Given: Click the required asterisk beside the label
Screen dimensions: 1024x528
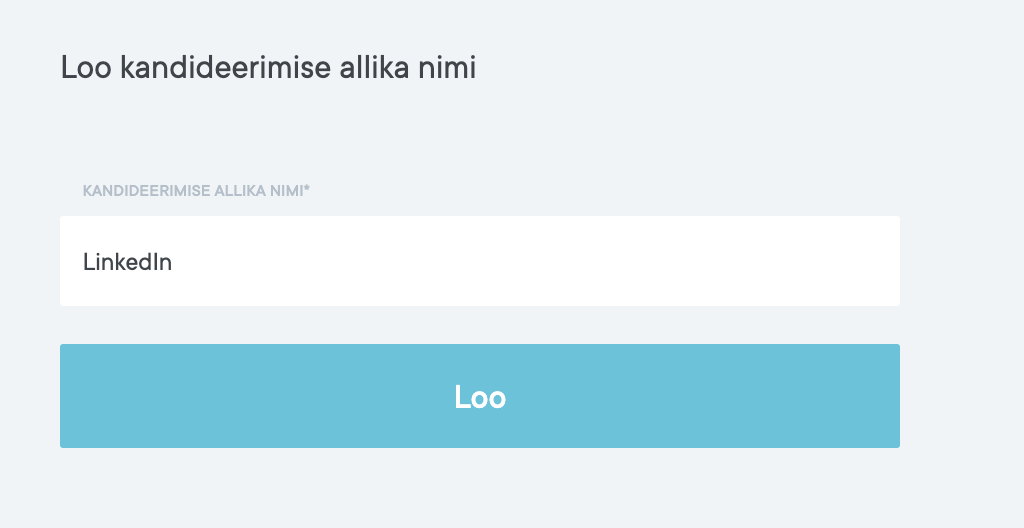Looking at the screenshot, I should click(x=307, y=189).
